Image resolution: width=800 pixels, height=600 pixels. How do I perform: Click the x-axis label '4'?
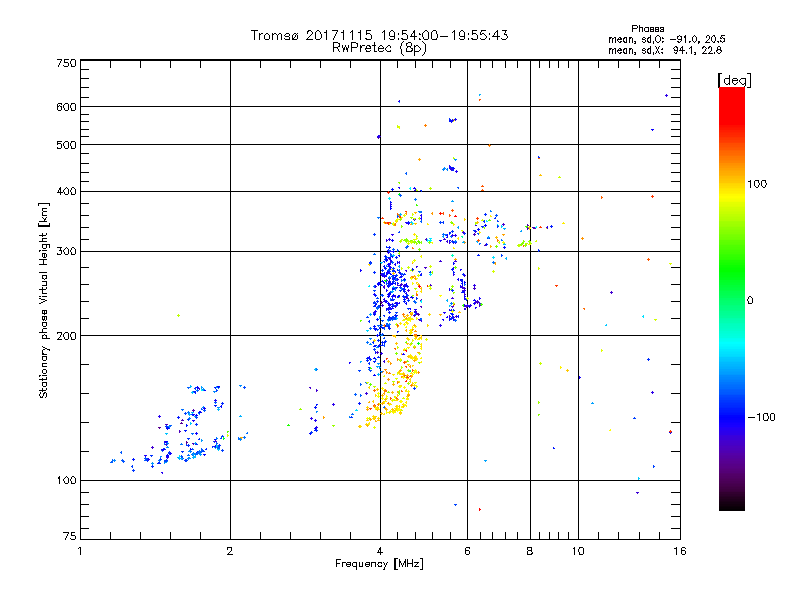click(380, 551)
